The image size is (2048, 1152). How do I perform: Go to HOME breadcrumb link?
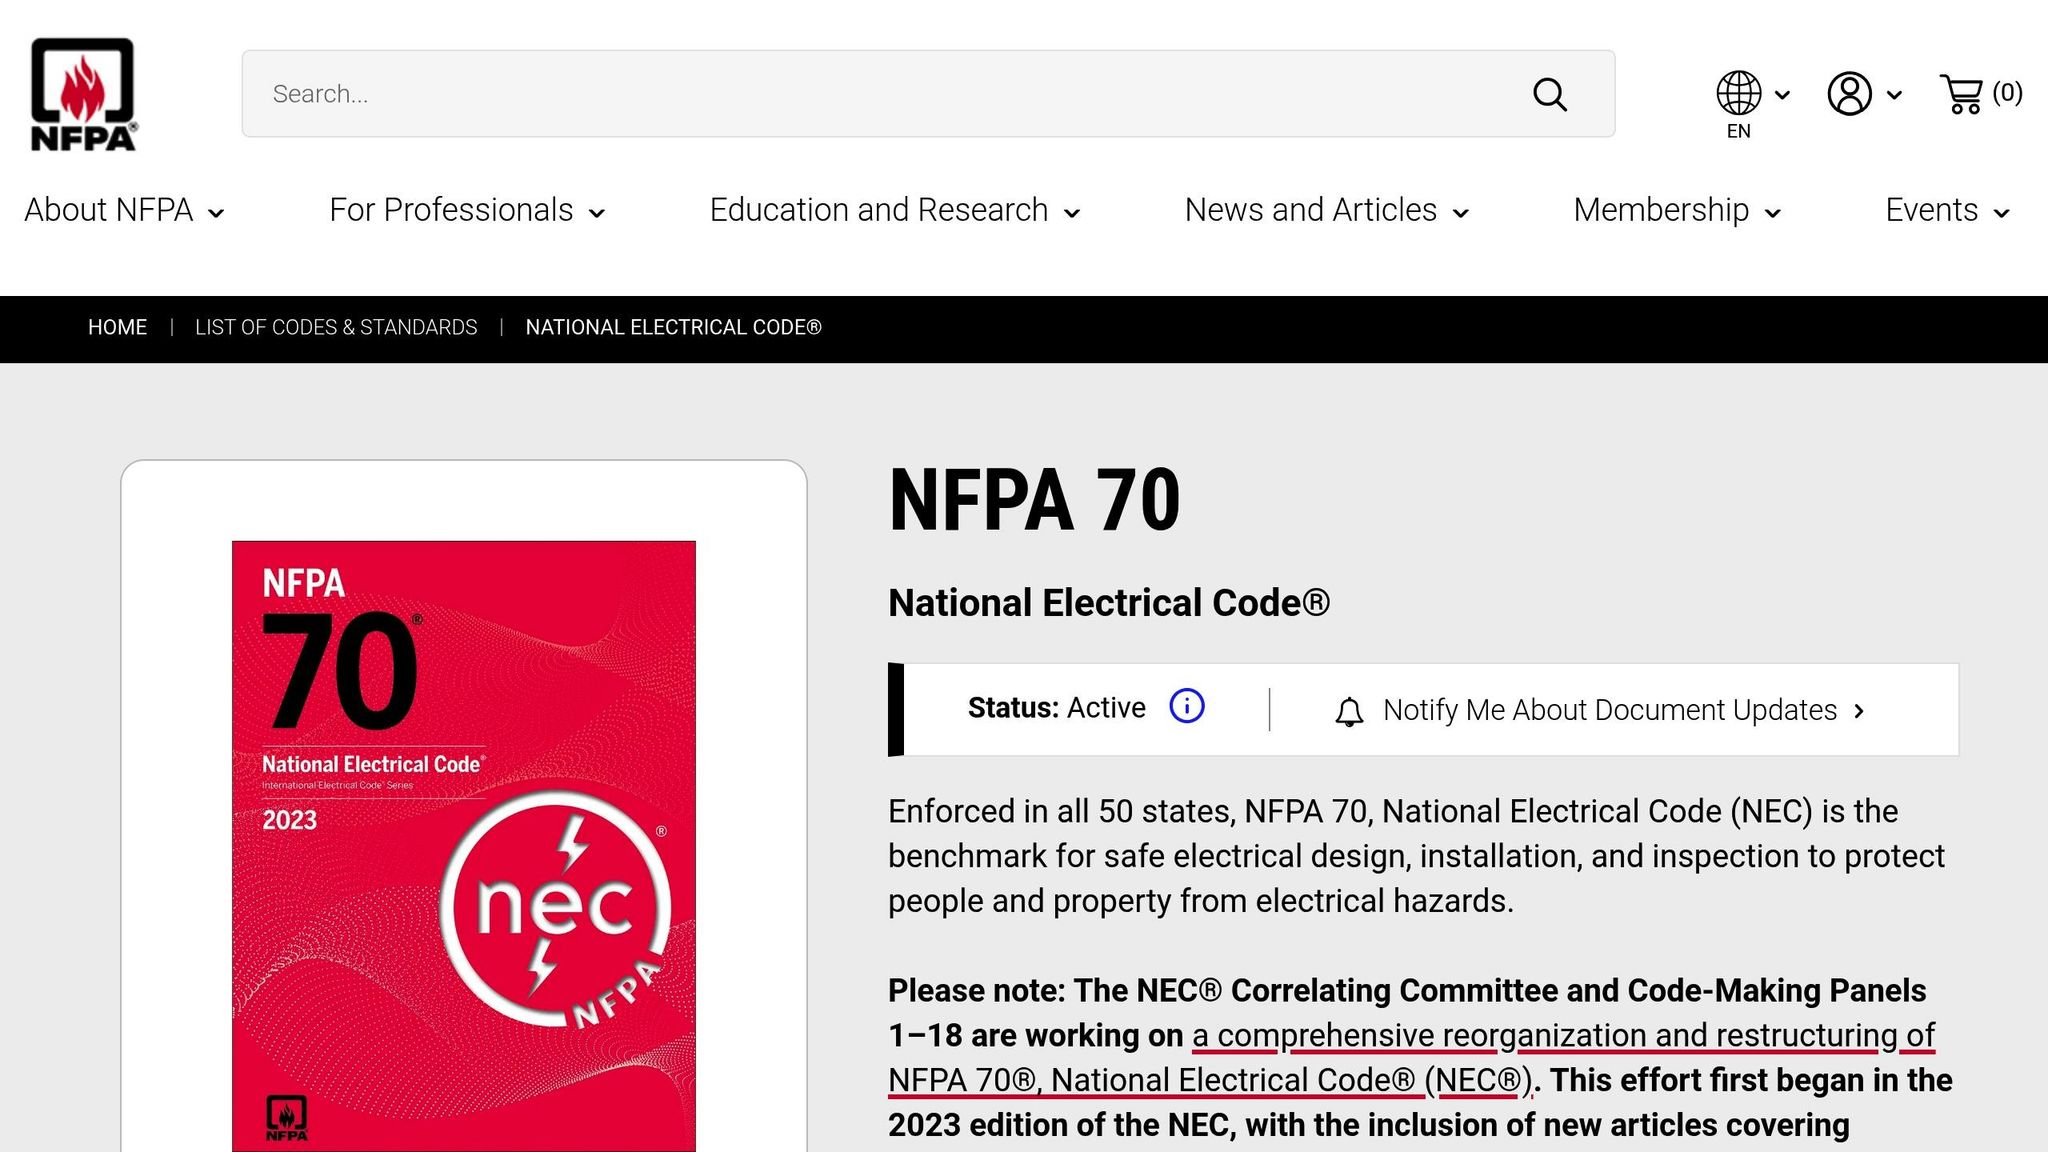(117, 327)
